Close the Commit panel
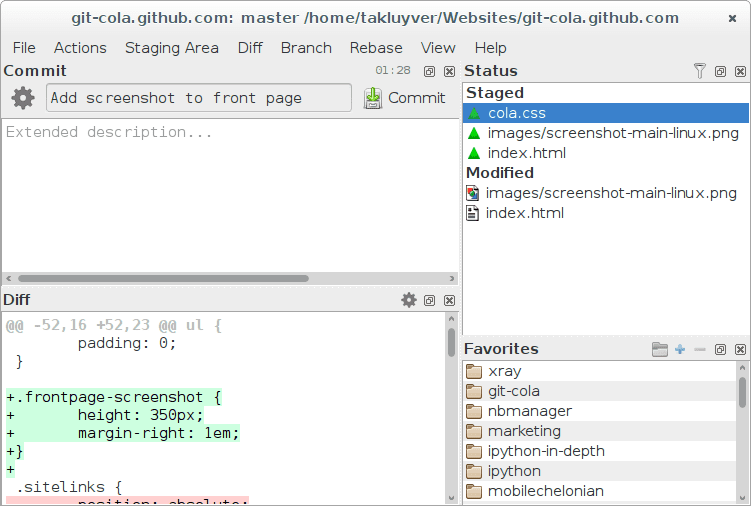 [449, 71]
